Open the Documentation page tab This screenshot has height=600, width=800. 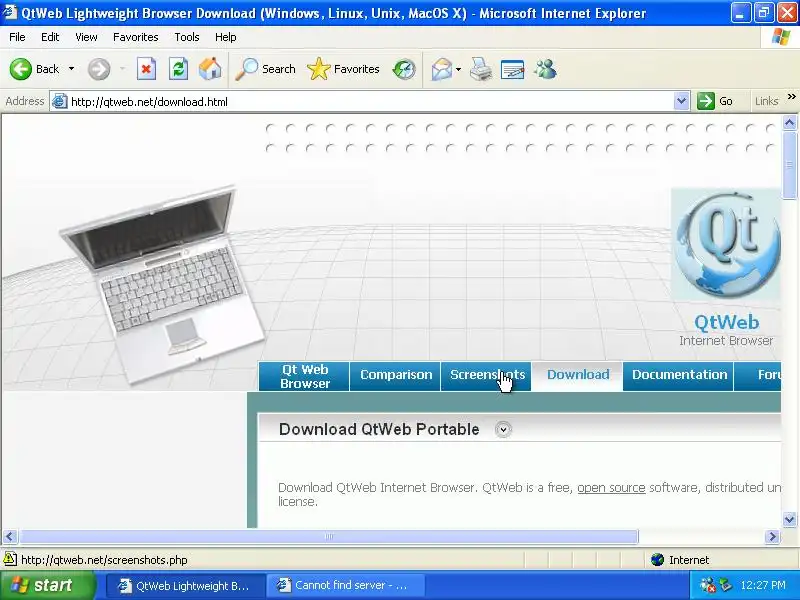pos(679,377)
